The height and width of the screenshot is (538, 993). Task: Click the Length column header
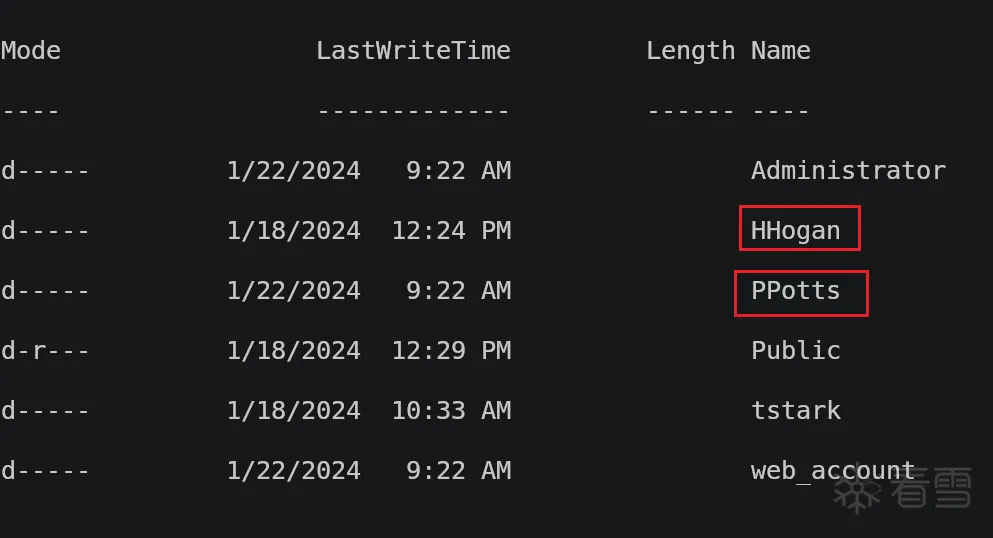click(690, 51)
